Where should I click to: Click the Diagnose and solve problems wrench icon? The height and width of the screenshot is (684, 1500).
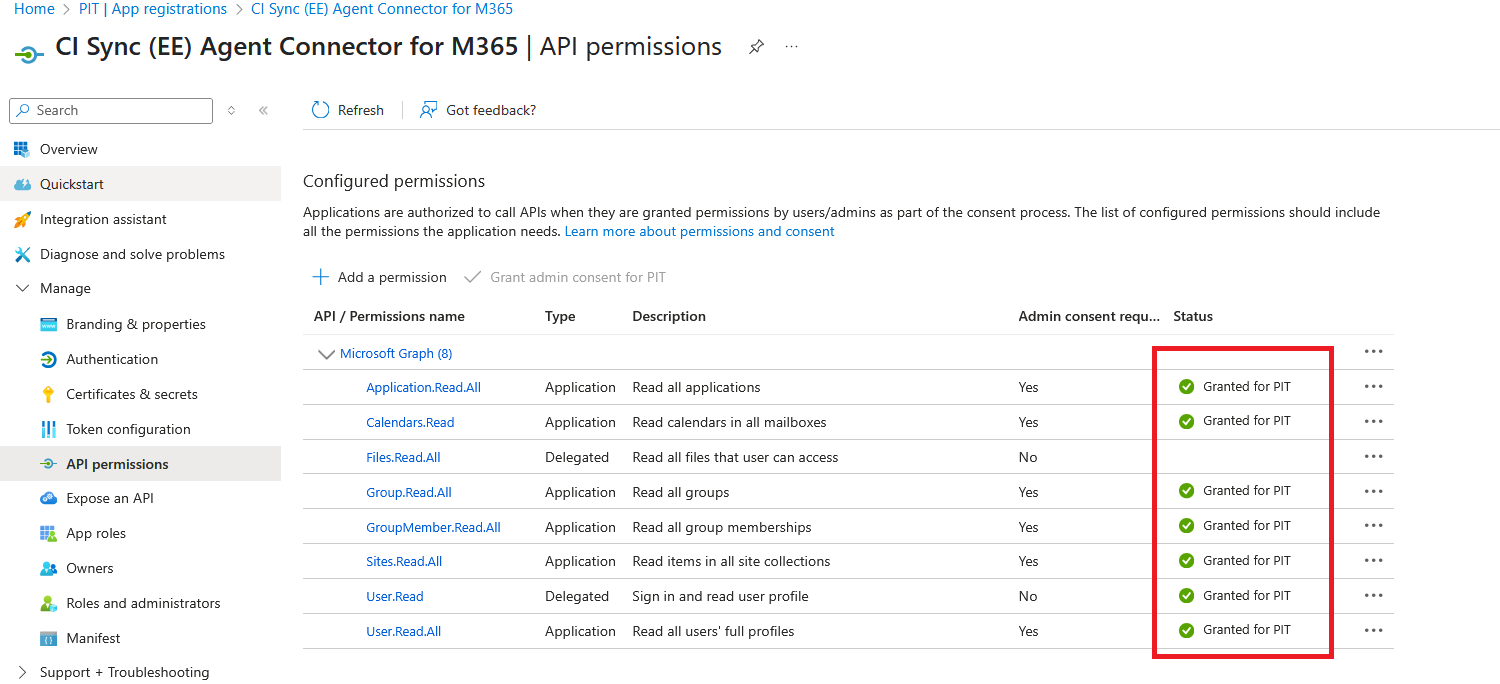(22, 254)
